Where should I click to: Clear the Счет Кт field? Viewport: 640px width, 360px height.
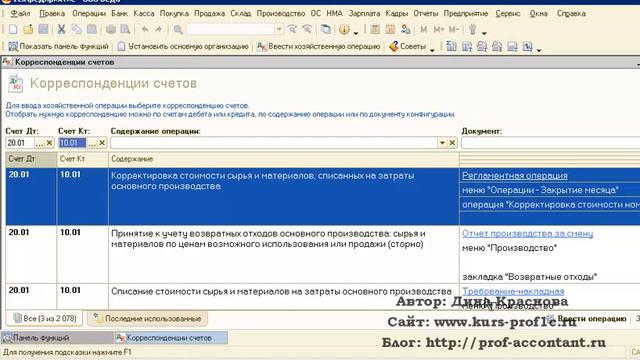[x=102, y=143]
